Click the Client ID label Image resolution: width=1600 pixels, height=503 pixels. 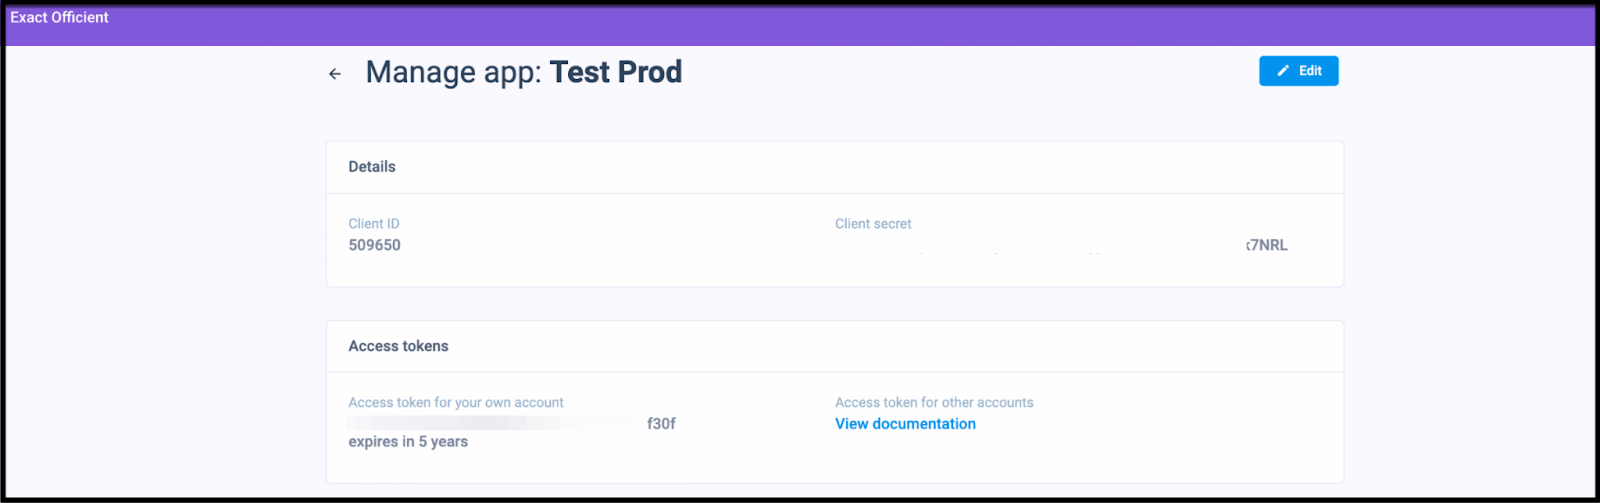pyautogui.click(x=374, y=224)
